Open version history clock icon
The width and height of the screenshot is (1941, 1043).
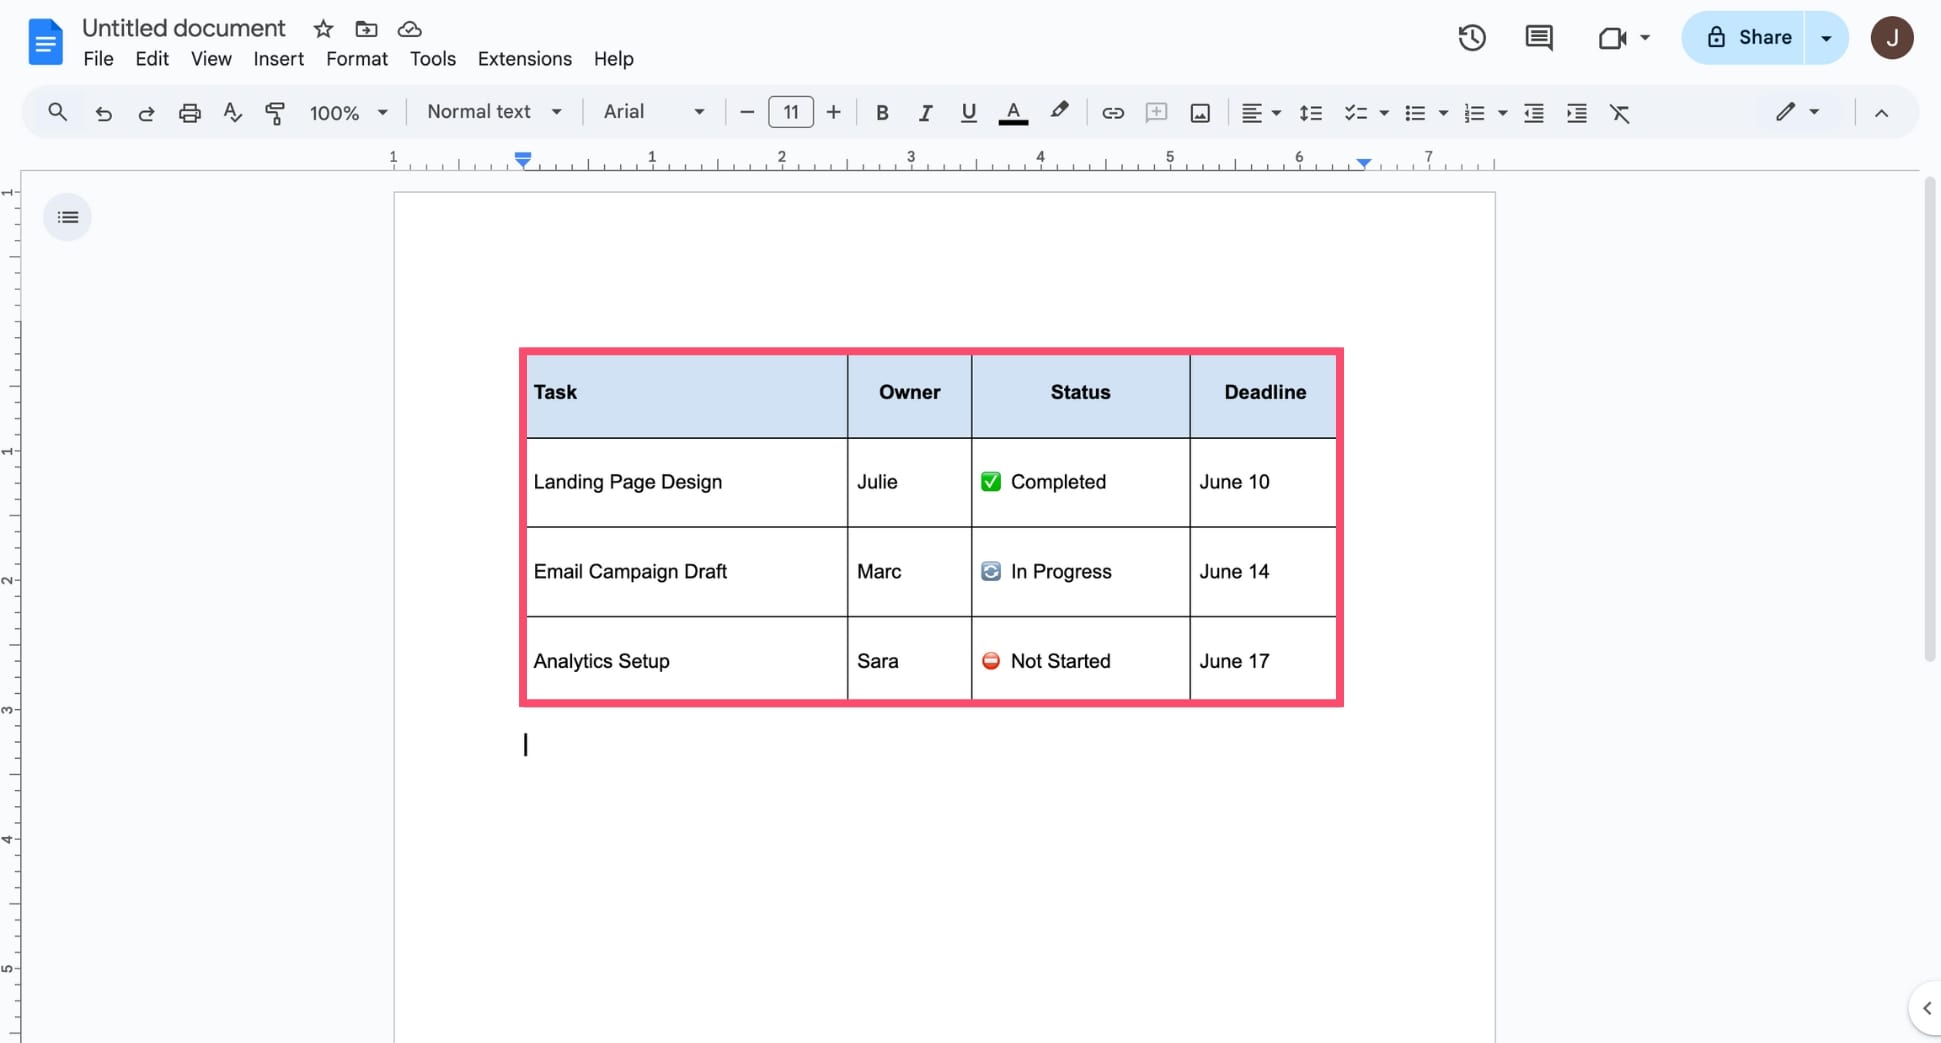point(1471,38)
